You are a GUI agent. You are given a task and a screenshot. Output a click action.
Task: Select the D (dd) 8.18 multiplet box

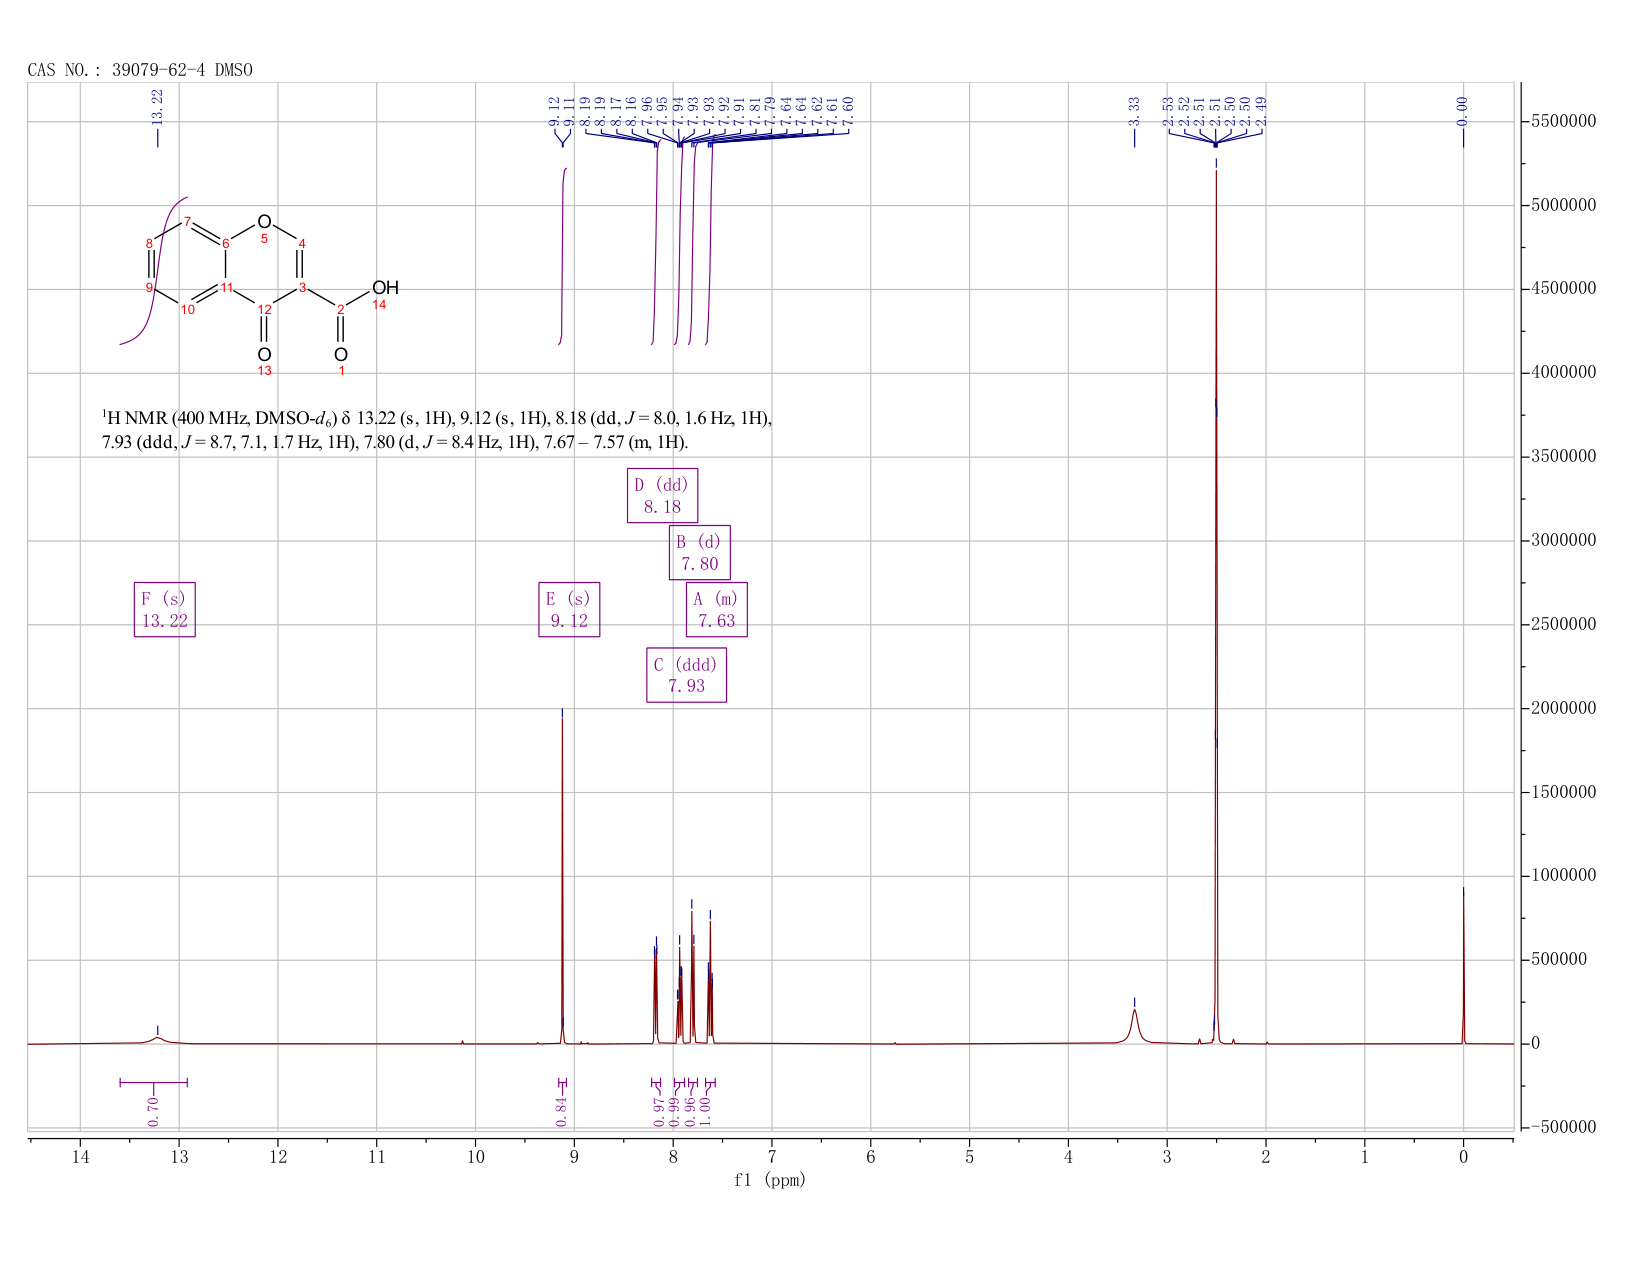click(662, 495)
